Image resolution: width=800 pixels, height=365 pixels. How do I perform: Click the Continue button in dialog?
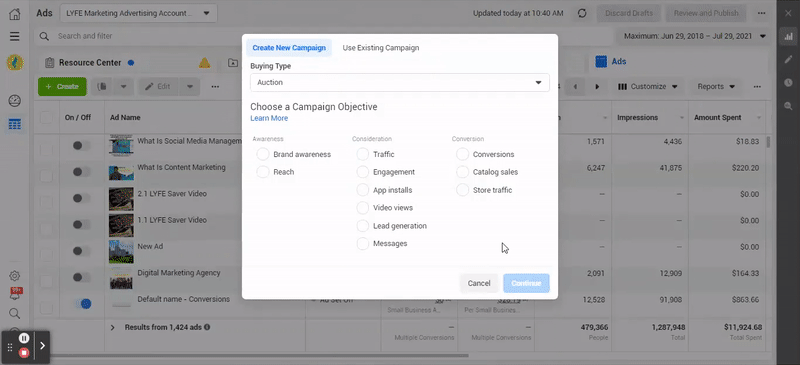(526, 283)
